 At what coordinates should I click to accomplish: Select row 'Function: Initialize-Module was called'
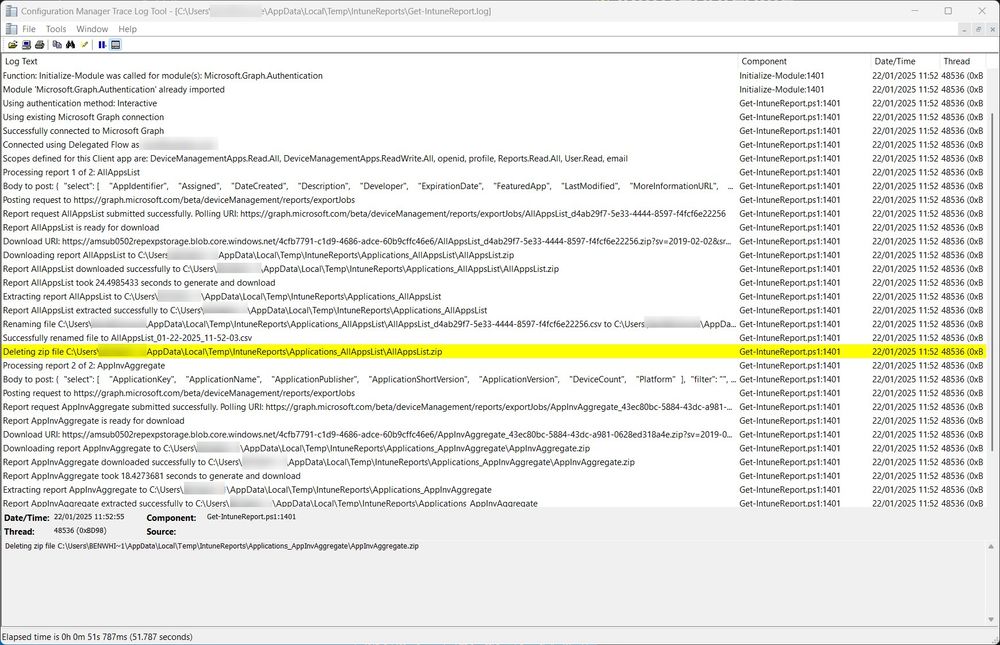[x=494, y=75]
